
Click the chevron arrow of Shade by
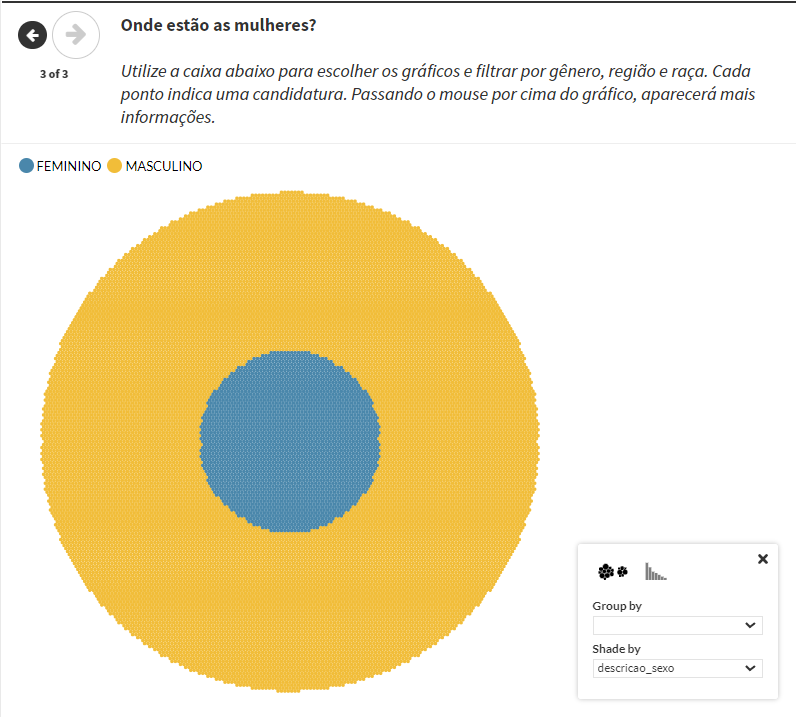click(751, 668)
